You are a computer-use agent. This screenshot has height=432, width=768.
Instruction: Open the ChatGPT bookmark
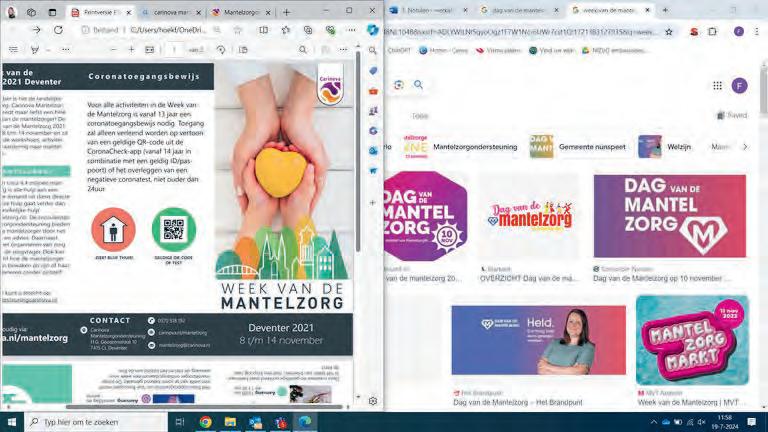[x=399, y=50]
